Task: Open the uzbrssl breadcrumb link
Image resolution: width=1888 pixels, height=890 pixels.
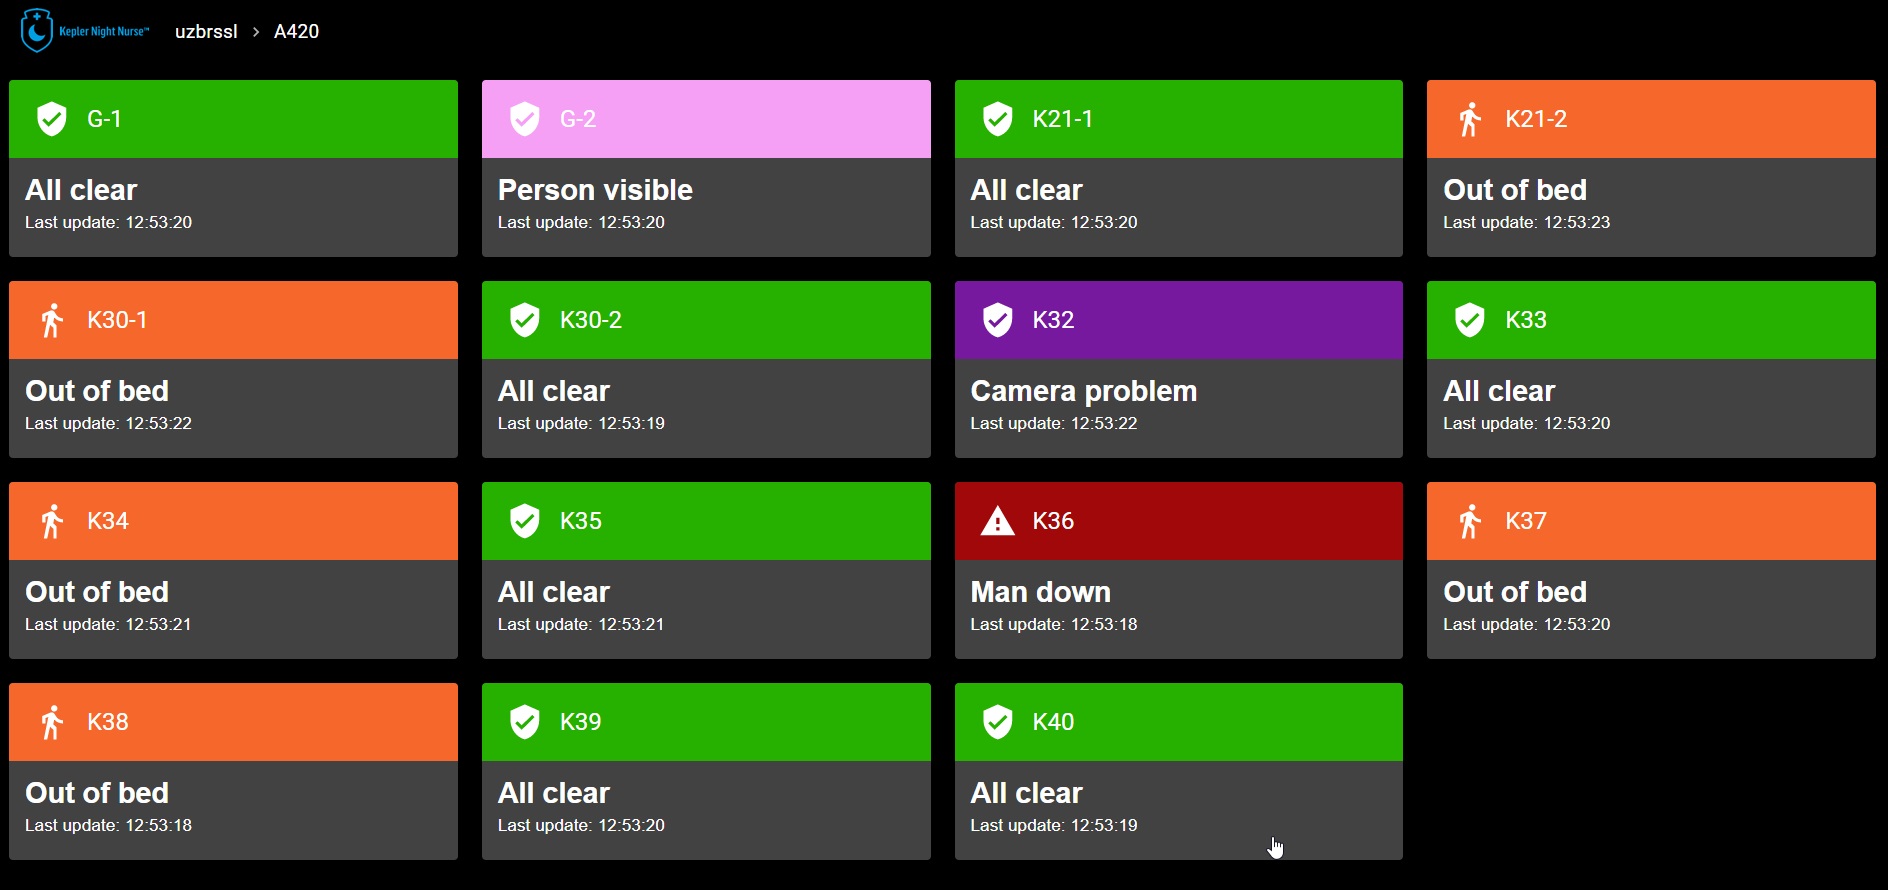Action: point(206,32)
